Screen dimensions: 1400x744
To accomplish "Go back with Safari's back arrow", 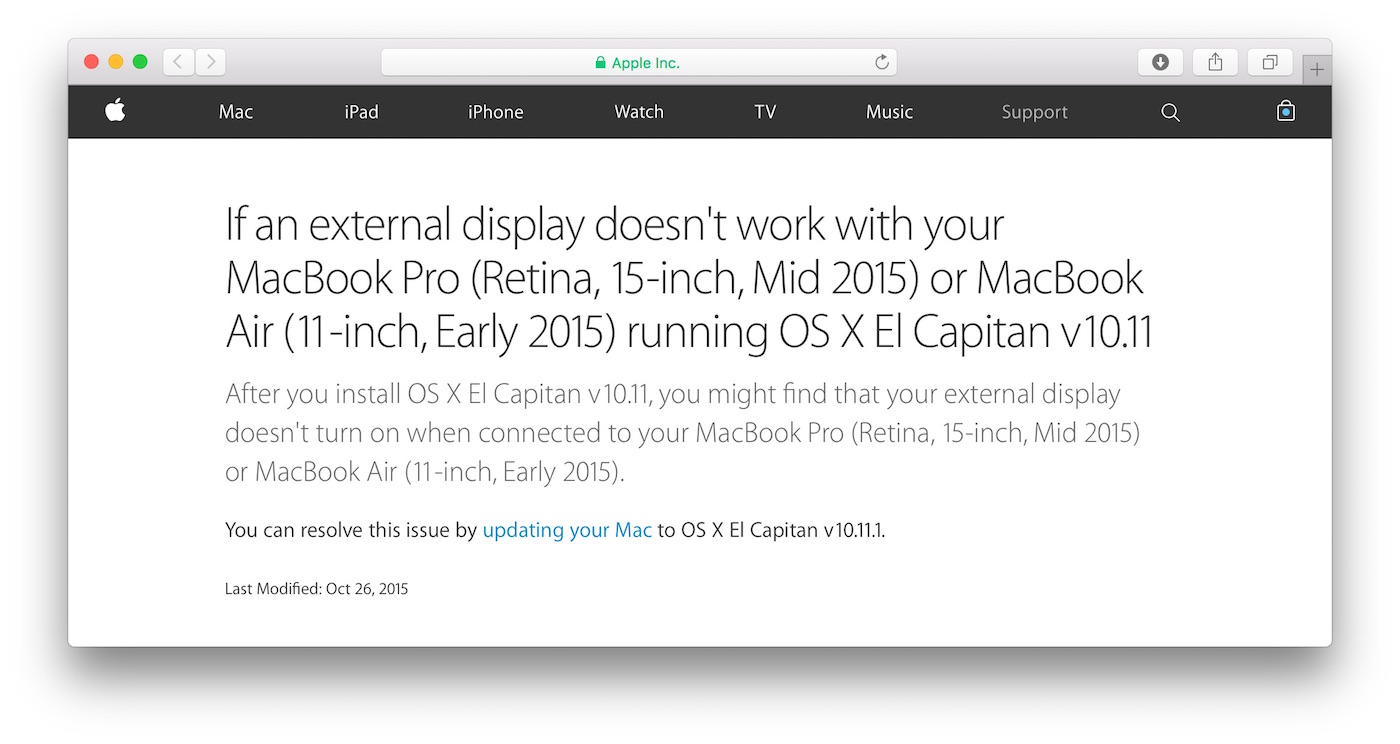I will [178, 62].
